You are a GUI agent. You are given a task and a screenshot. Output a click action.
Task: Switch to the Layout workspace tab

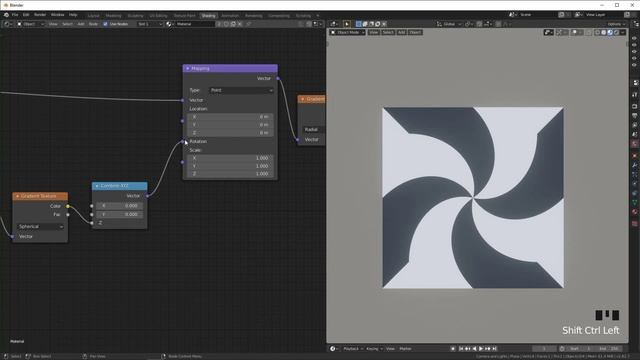(93, 16)
